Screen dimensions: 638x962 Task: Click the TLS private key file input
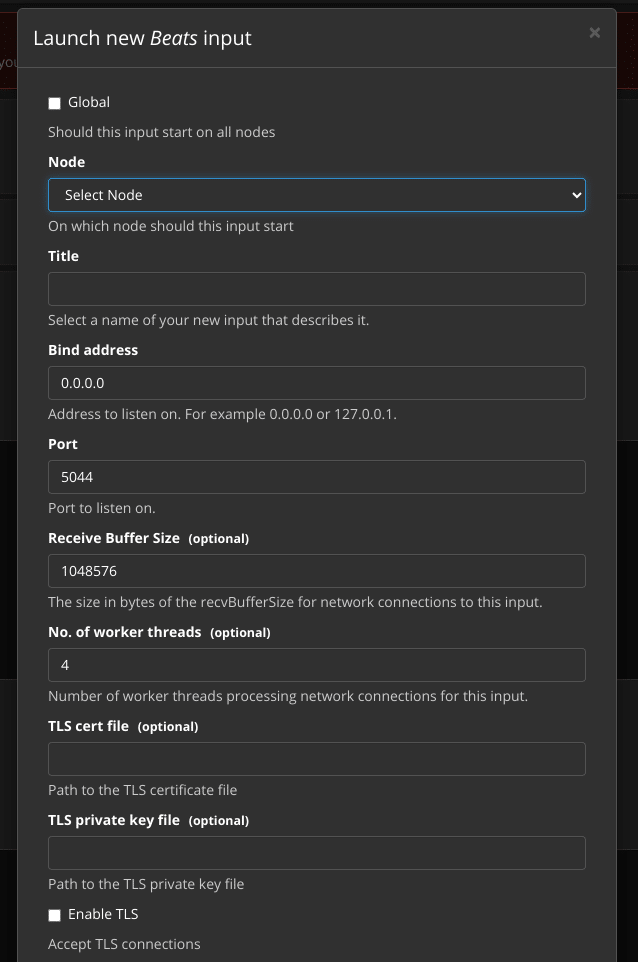click(317, 853)
